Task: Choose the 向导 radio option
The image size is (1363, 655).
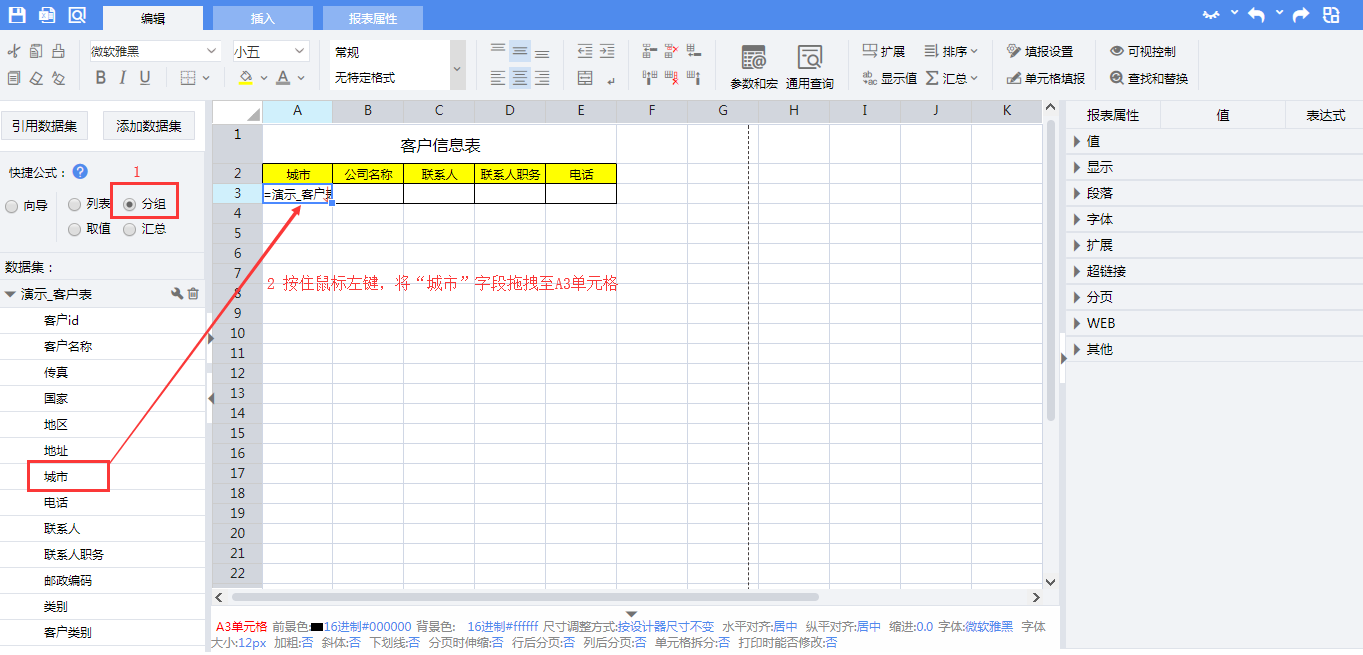Action: [12, 206]
